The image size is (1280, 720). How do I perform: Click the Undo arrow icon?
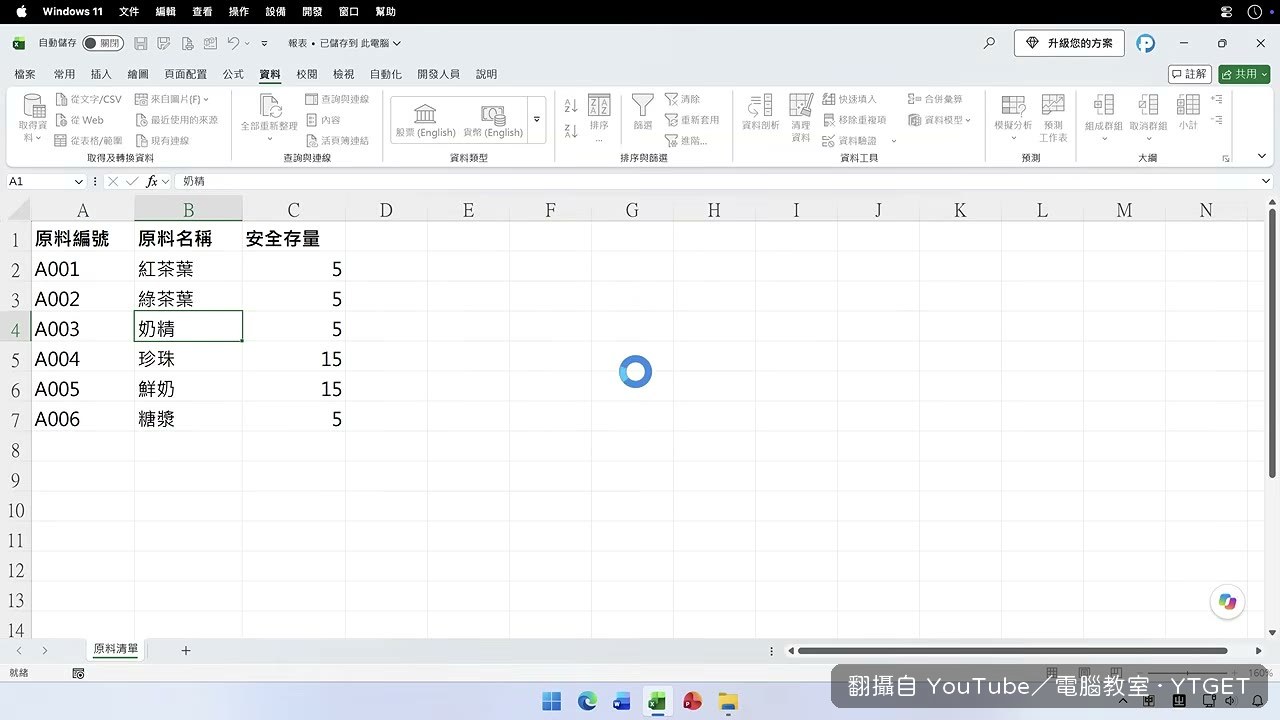233,43
